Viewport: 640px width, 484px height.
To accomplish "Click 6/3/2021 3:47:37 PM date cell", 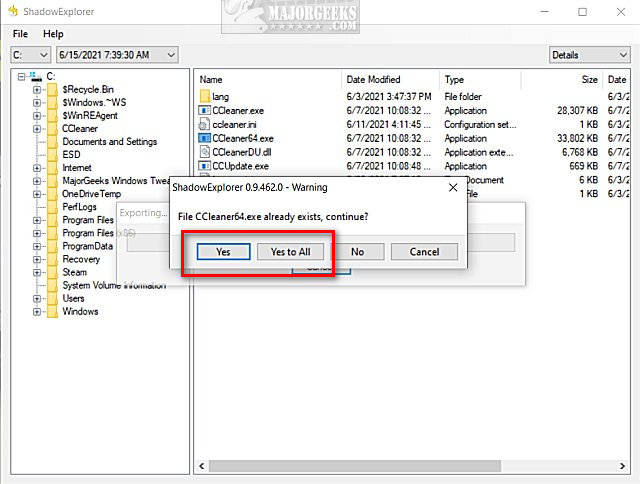I will 389,97.
